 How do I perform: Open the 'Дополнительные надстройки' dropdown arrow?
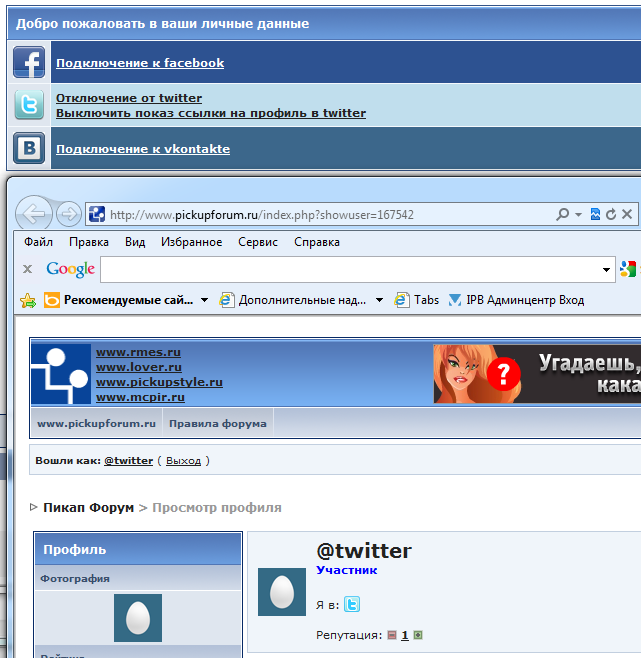tap(379, 300)
